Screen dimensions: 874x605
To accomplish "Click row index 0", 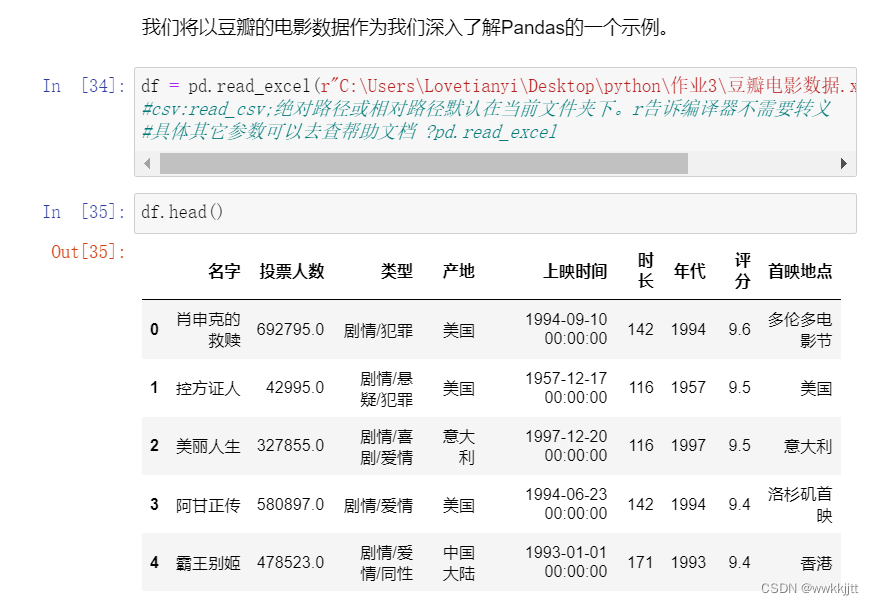I will coord(154,330).
